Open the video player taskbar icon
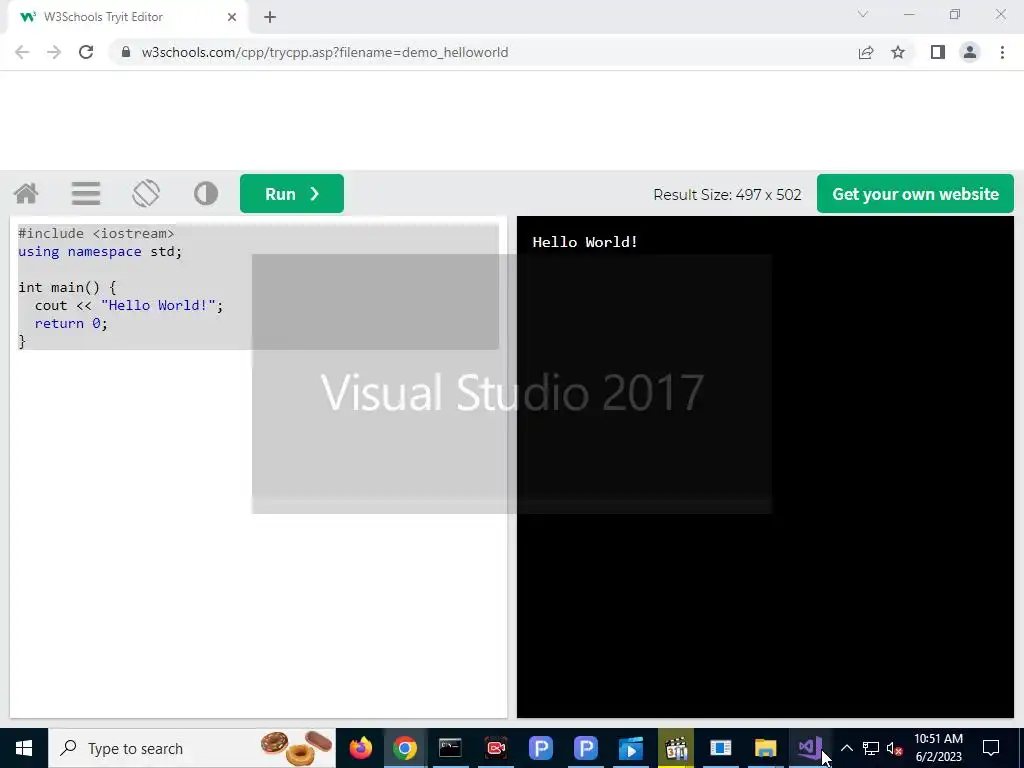The image size is (1024, 768). click(x=631, y=748)
